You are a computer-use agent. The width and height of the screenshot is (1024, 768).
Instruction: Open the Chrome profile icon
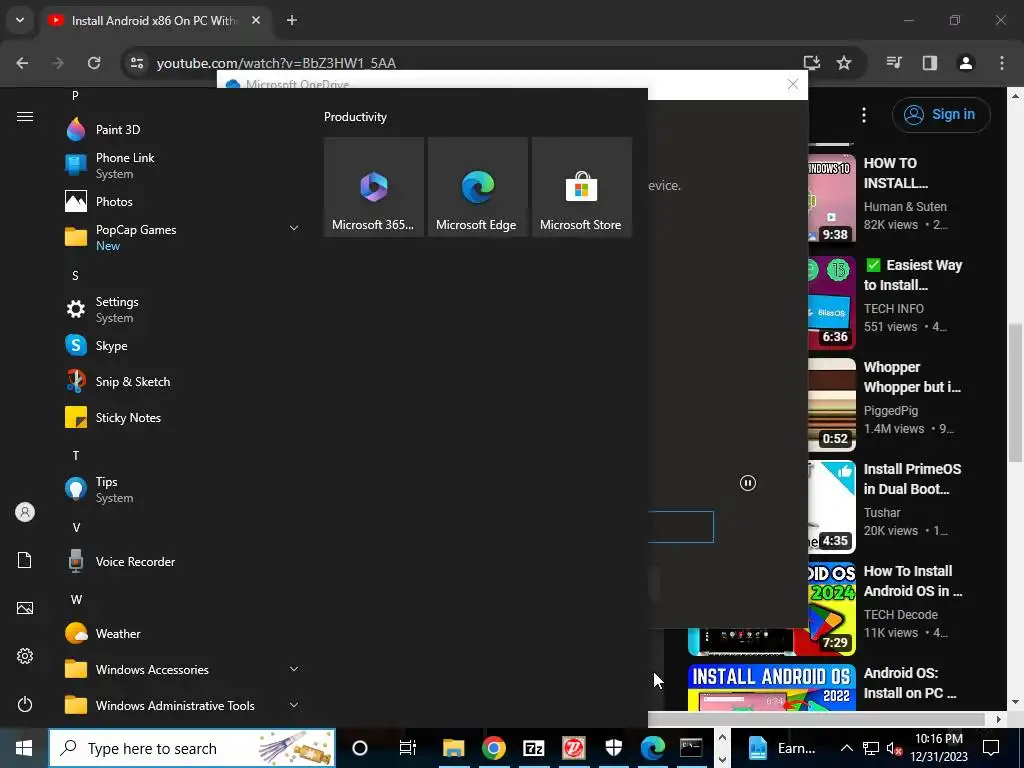click(x=965, y=63)
